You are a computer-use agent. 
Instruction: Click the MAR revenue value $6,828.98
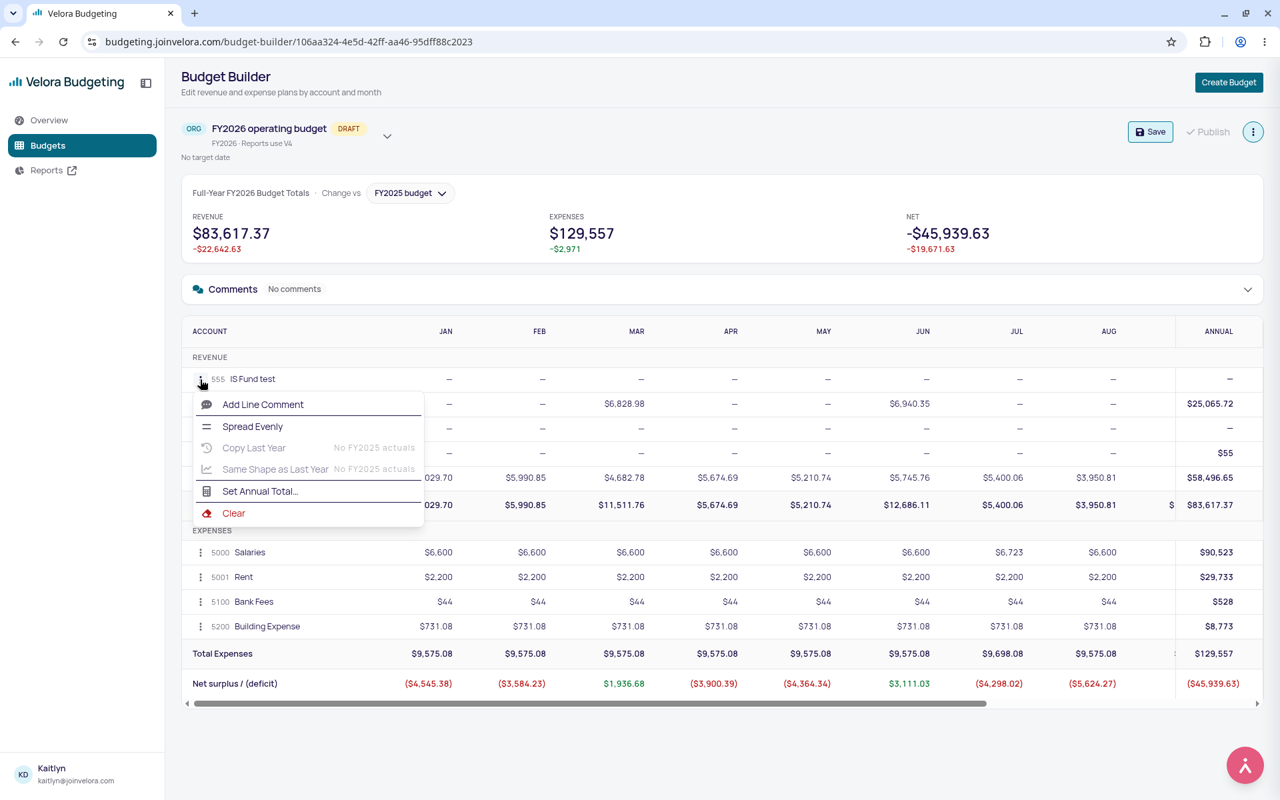click(x=624, y=404)
